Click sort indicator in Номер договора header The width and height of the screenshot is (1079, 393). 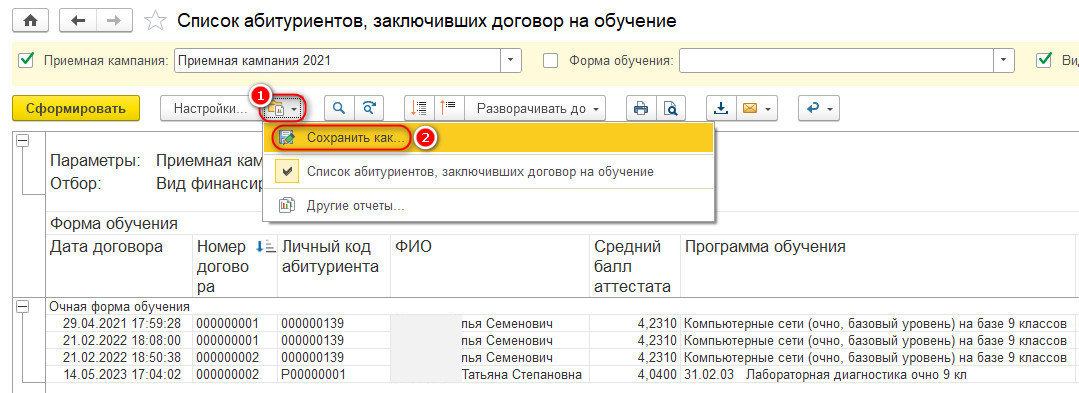pos(265,246)
